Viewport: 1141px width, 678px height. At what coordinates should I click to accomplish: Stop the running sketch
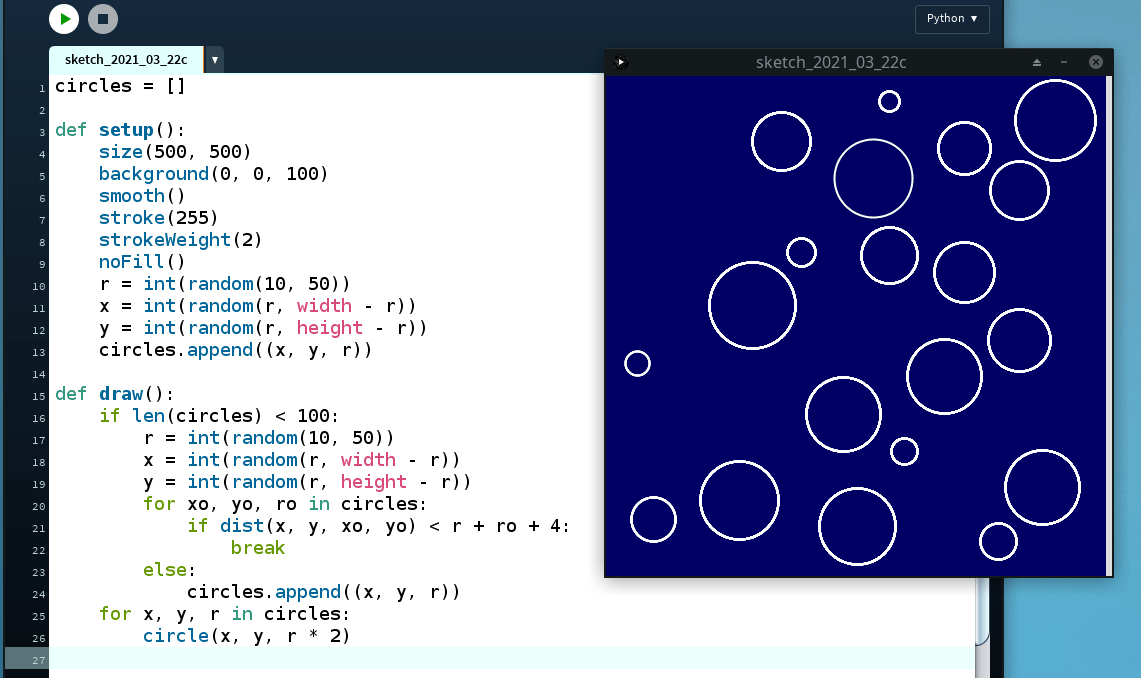click(103, 19)
